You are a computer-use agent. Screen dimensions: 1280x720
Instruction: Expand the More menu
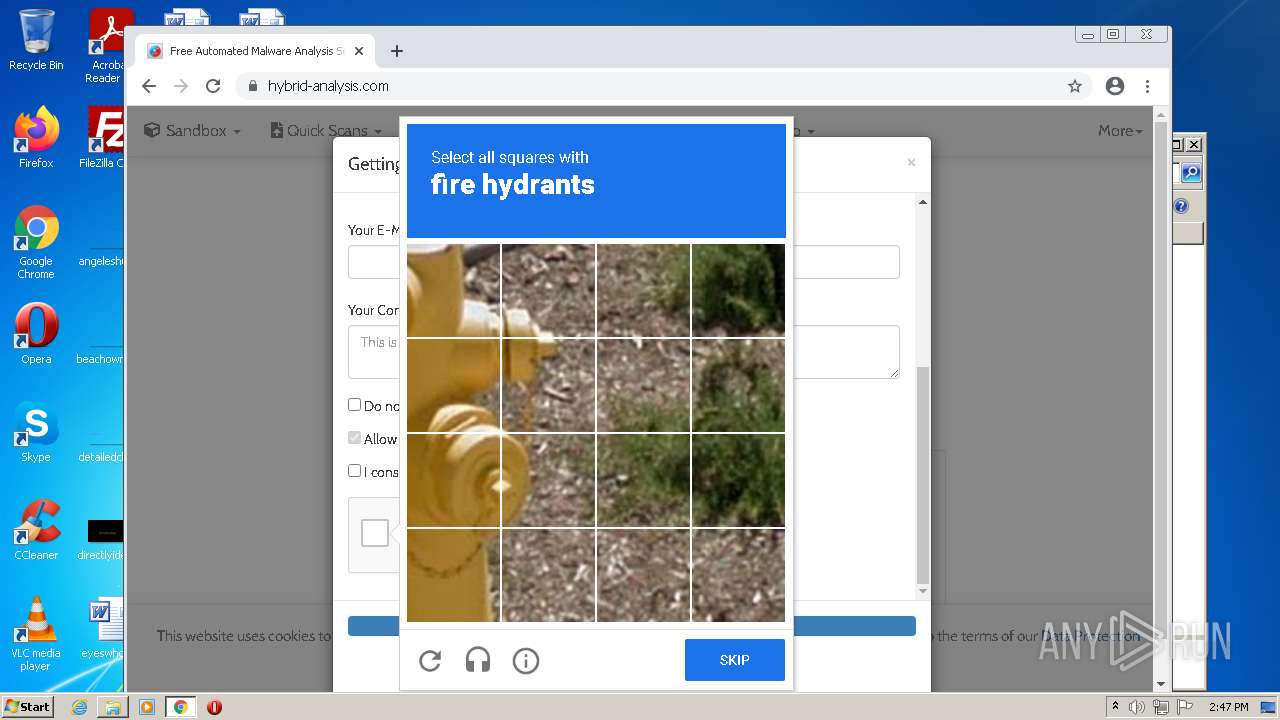(x=1120, y=130)
